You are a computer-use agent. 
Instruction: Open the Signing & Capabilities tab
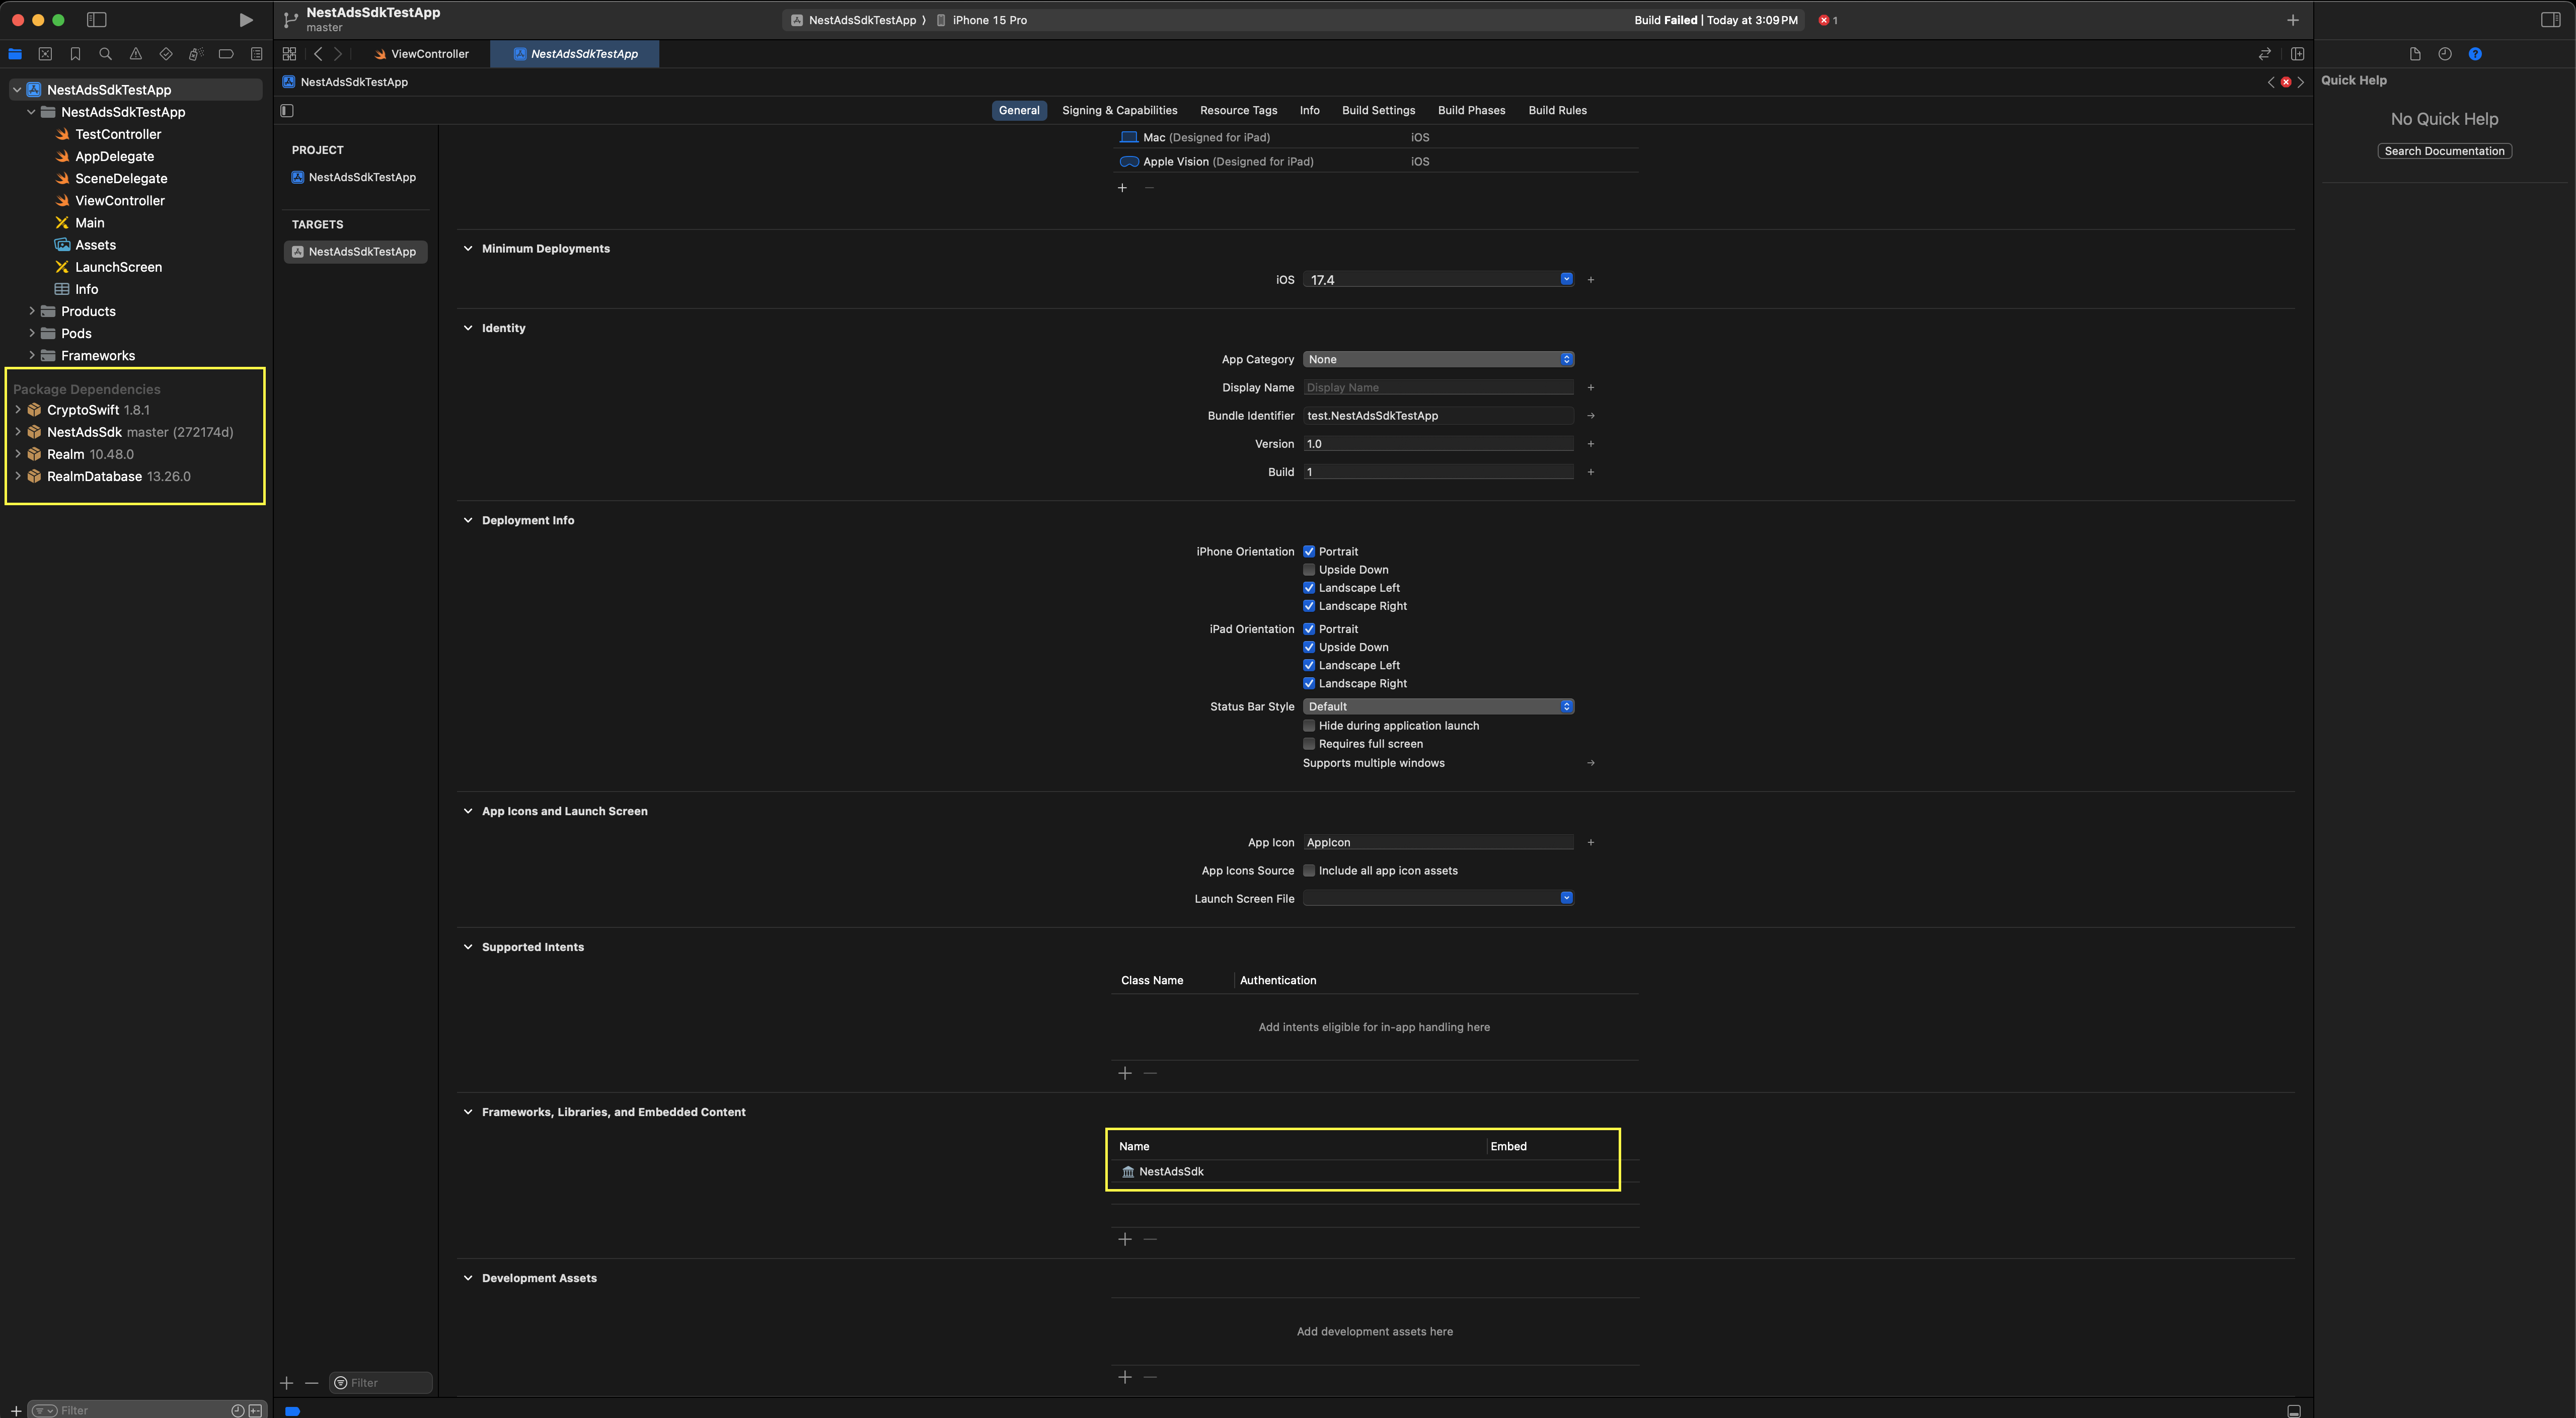coord(1119,110)
